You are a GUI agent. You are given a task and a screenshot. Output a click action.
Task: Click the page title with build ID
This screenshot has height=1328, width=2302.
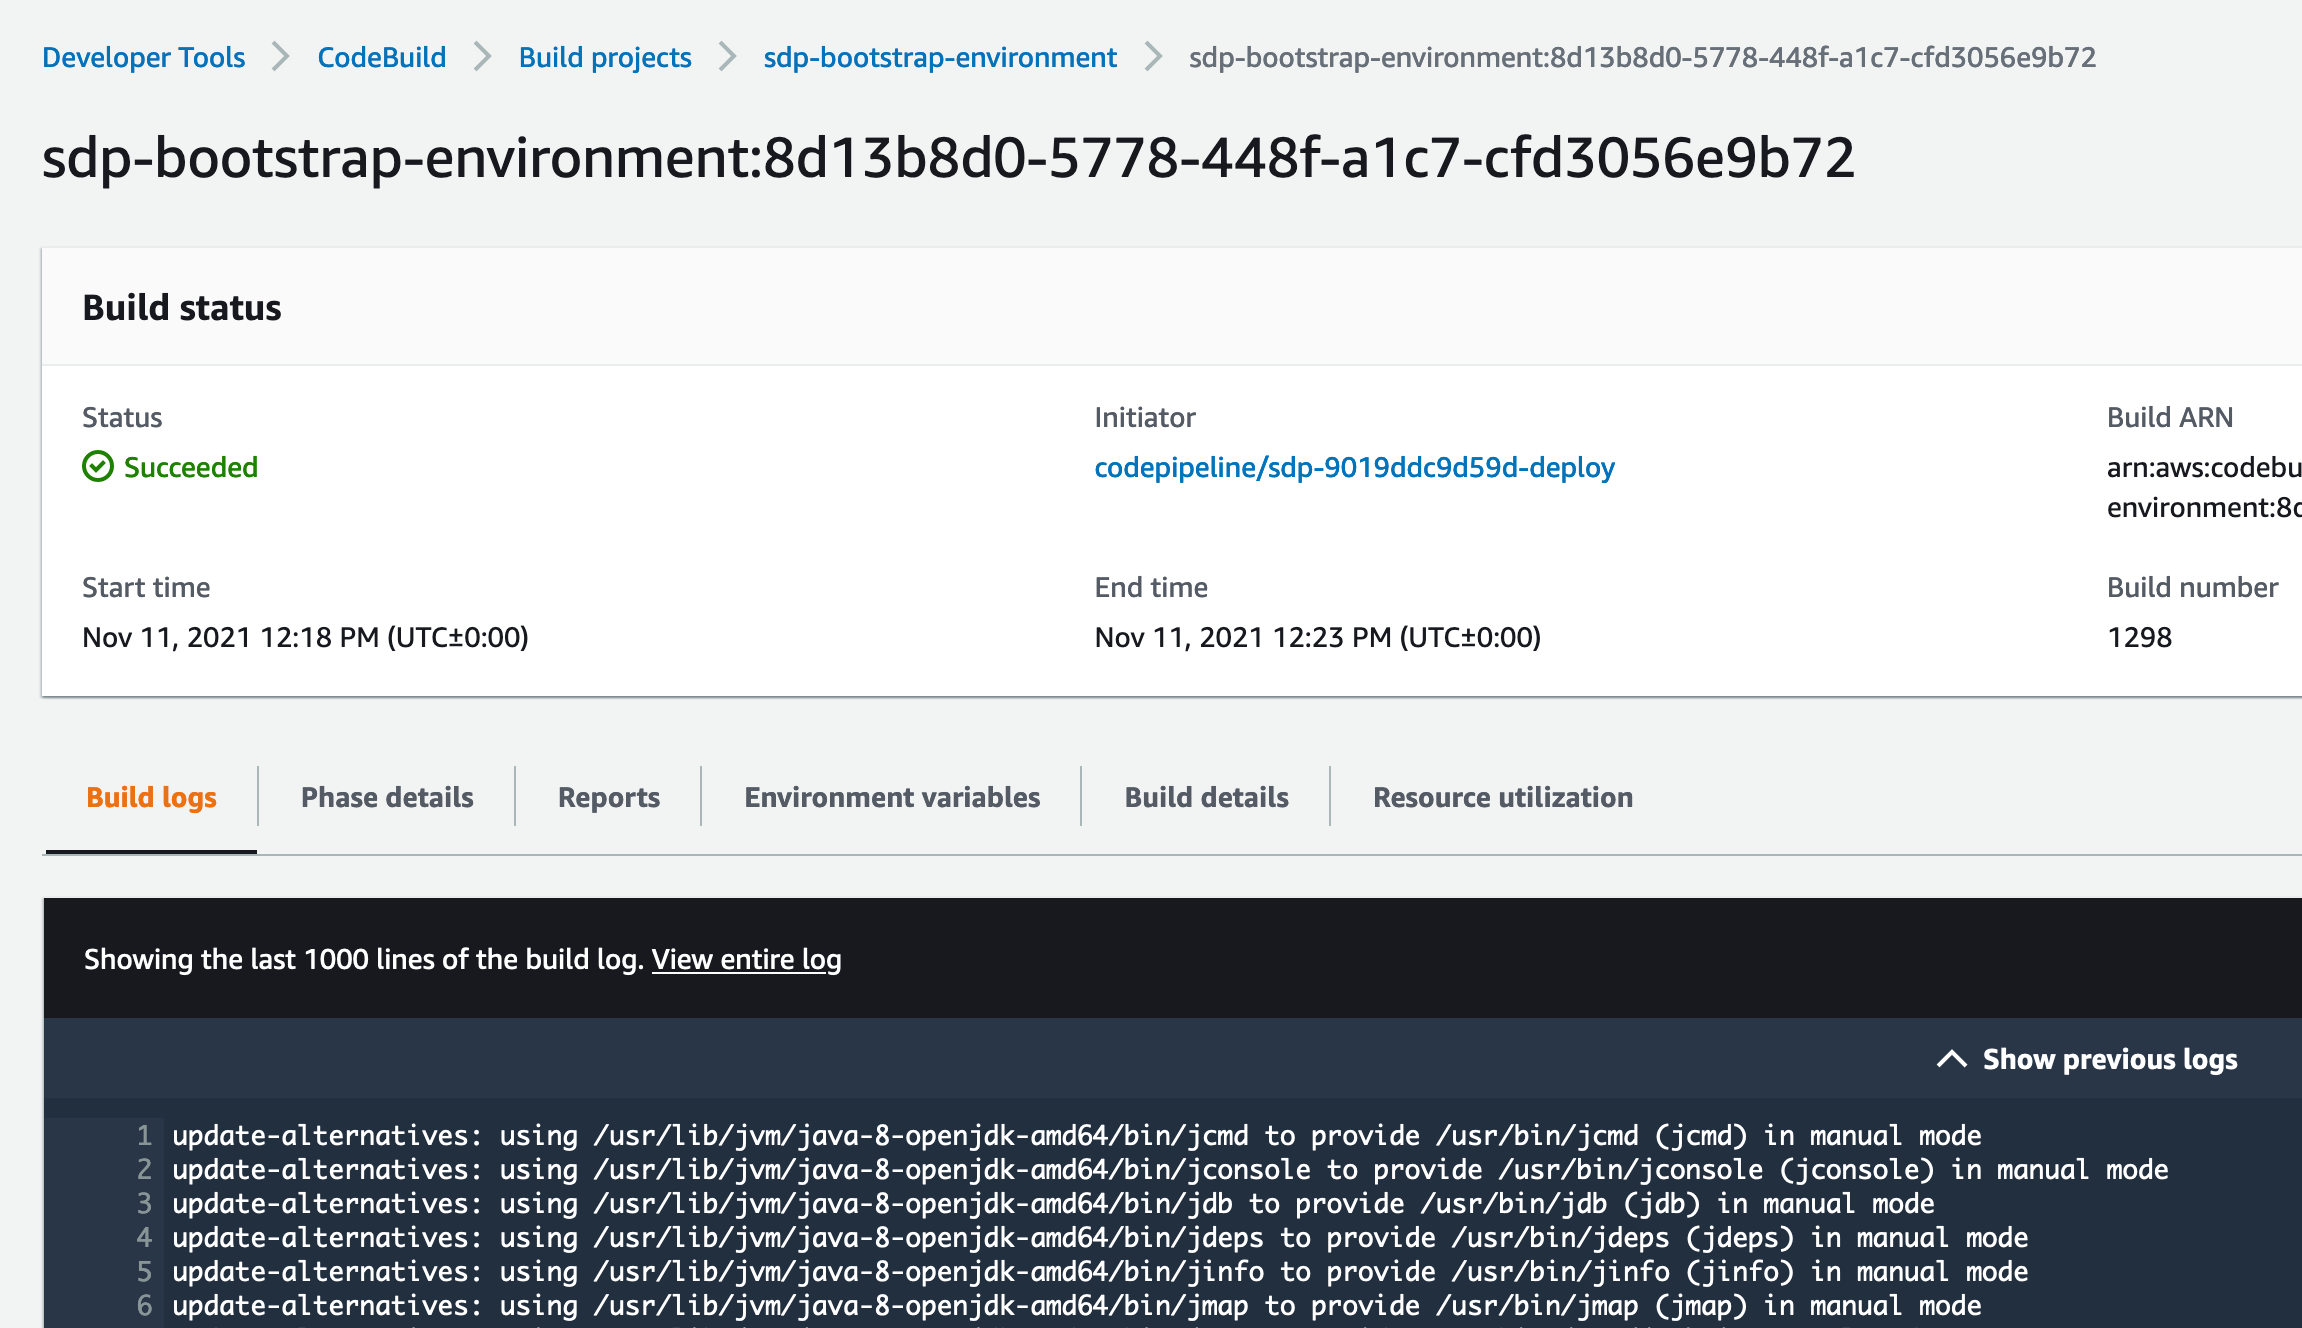click(948, 158)
